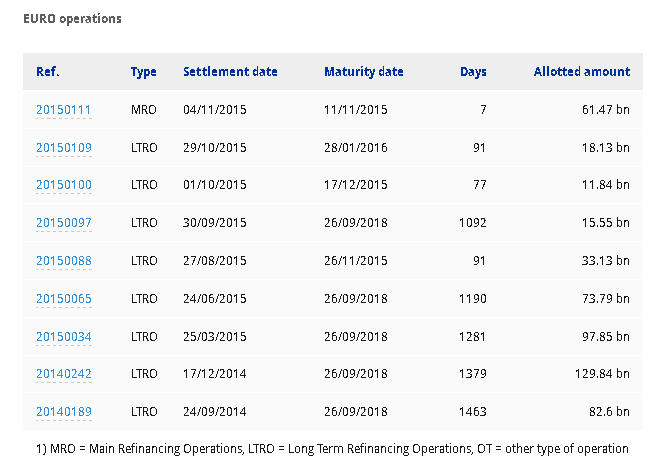Select the MRO type cell
Viewport: 656px width, 464px height.
(x=143, y=110)
